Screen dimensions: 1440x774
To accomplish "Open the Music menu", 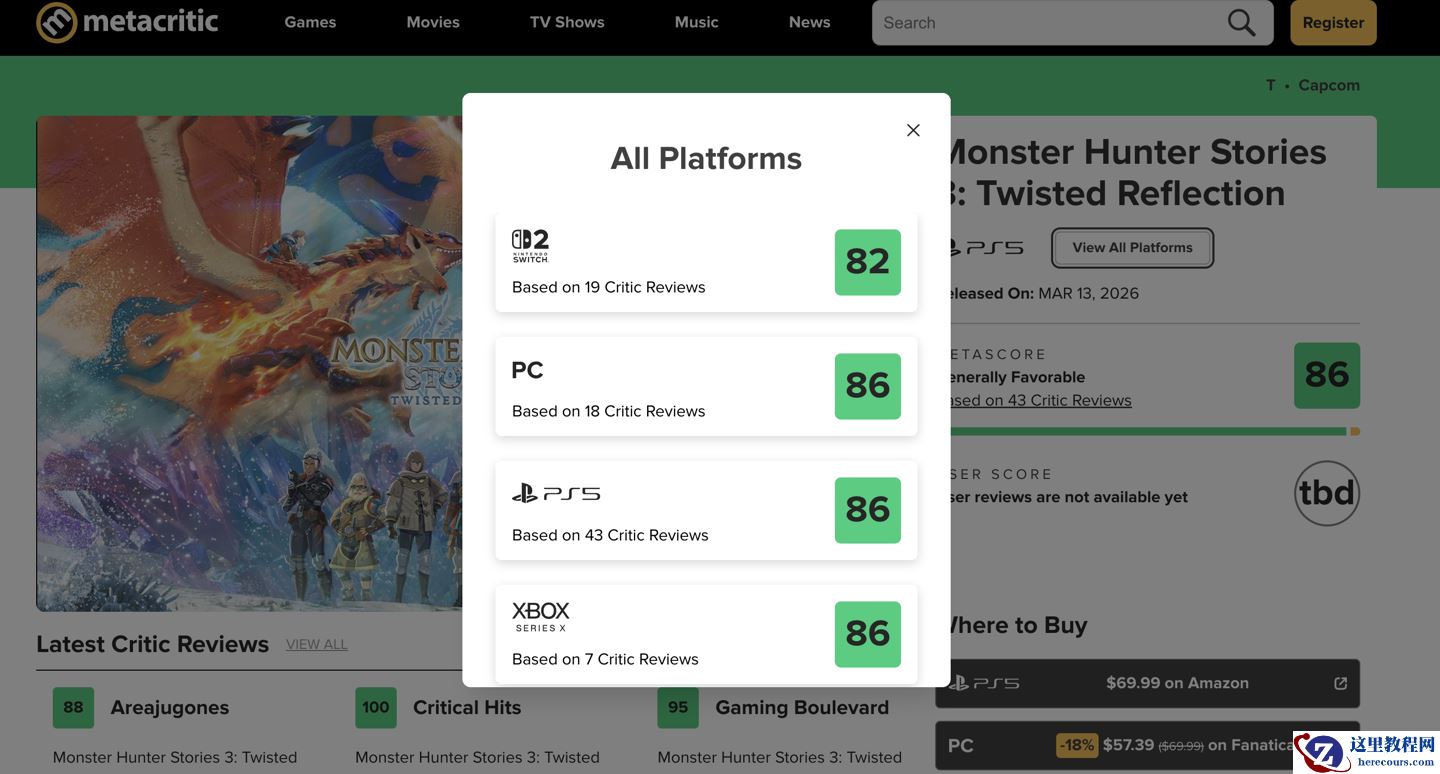I will tap(697, 22).
